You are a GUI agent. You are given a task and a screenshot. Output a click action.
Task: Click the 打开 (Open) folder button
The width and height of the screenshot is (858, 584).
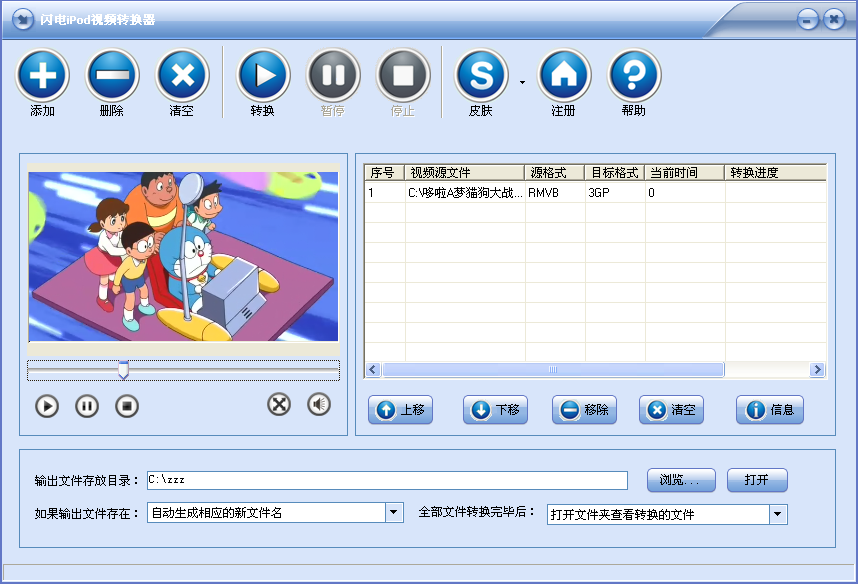coord(757,480)
